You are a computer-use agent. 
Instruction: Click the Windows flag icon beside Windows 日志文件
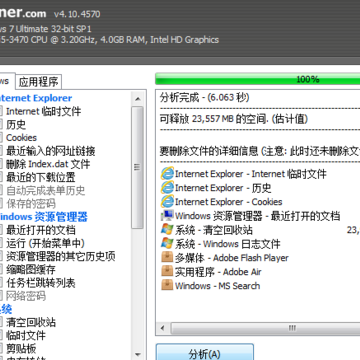click(x=167, y=244)
